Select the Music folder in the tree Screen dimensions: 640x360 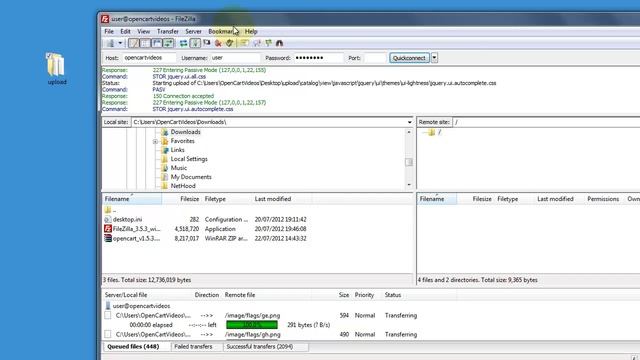[x=179, y=168]
